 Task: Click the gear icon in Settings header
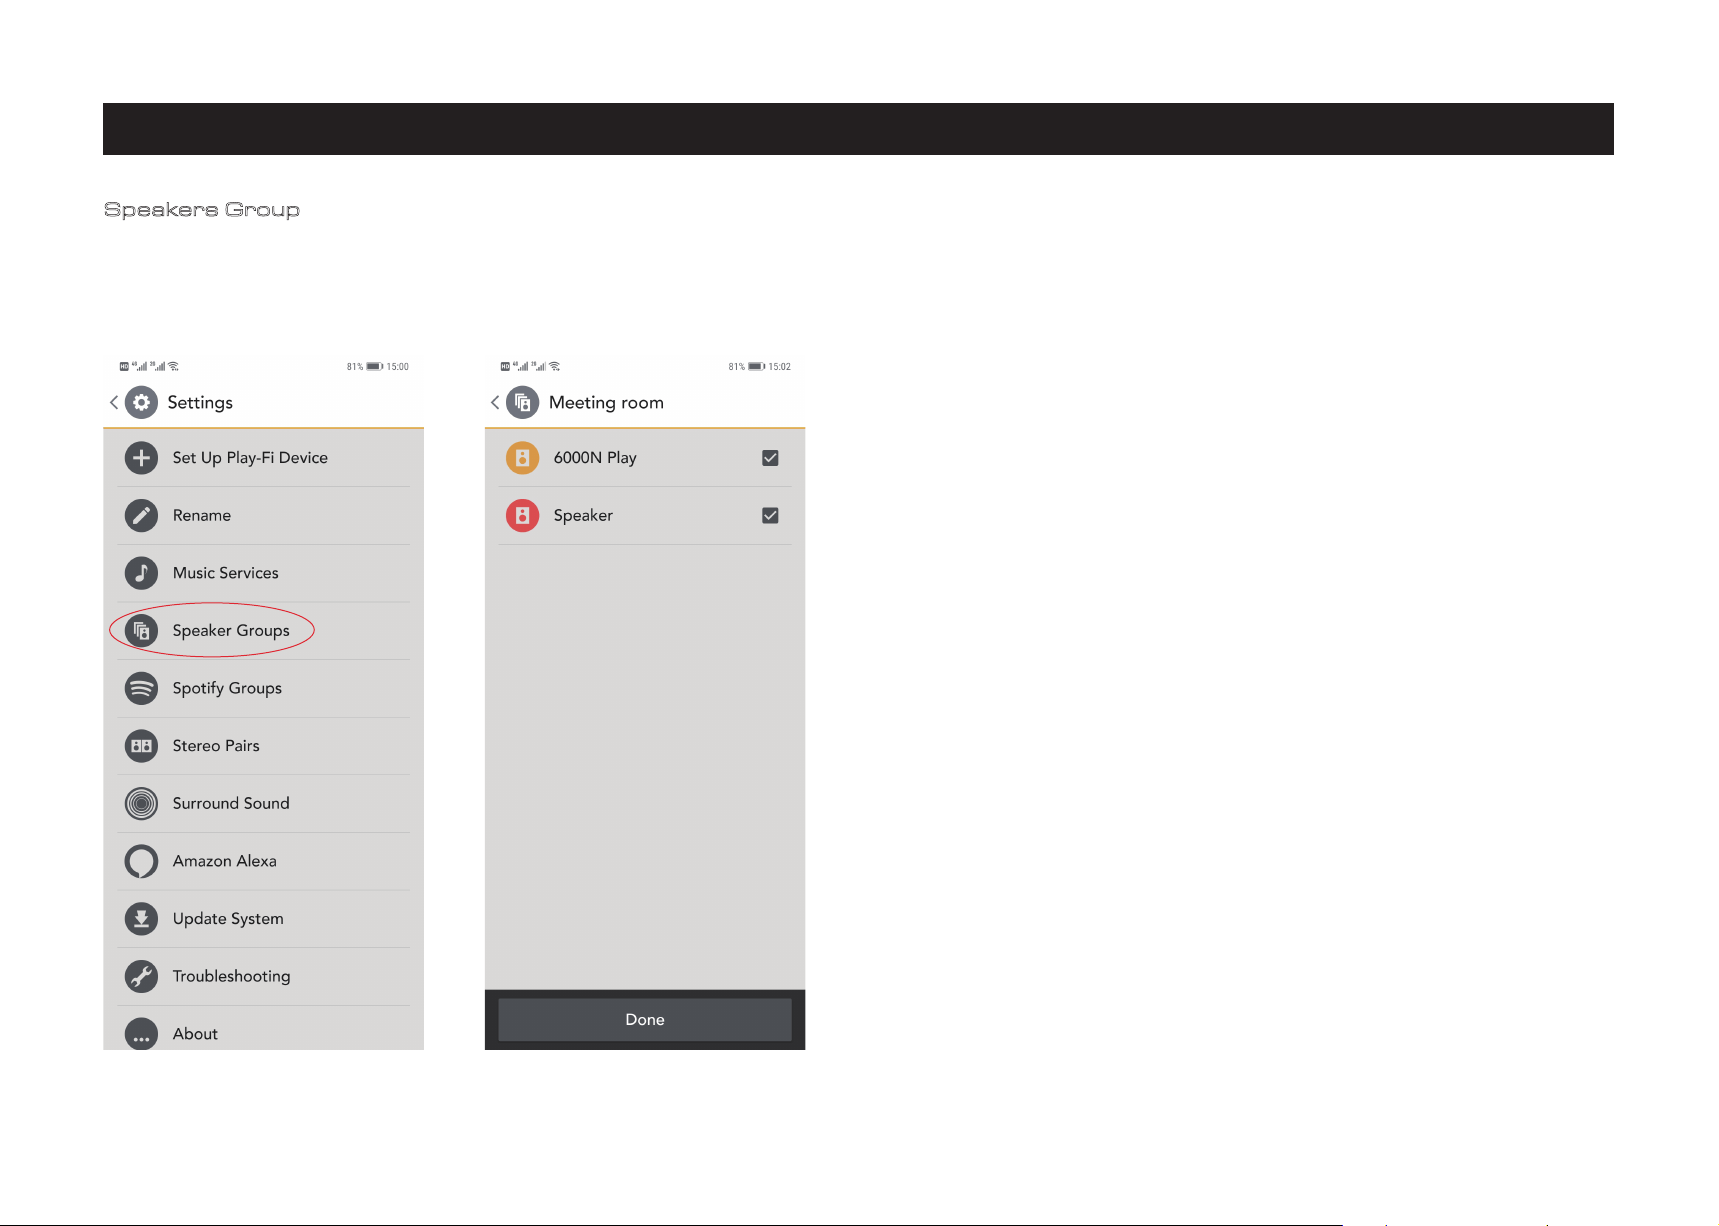(x=142, y=402)
